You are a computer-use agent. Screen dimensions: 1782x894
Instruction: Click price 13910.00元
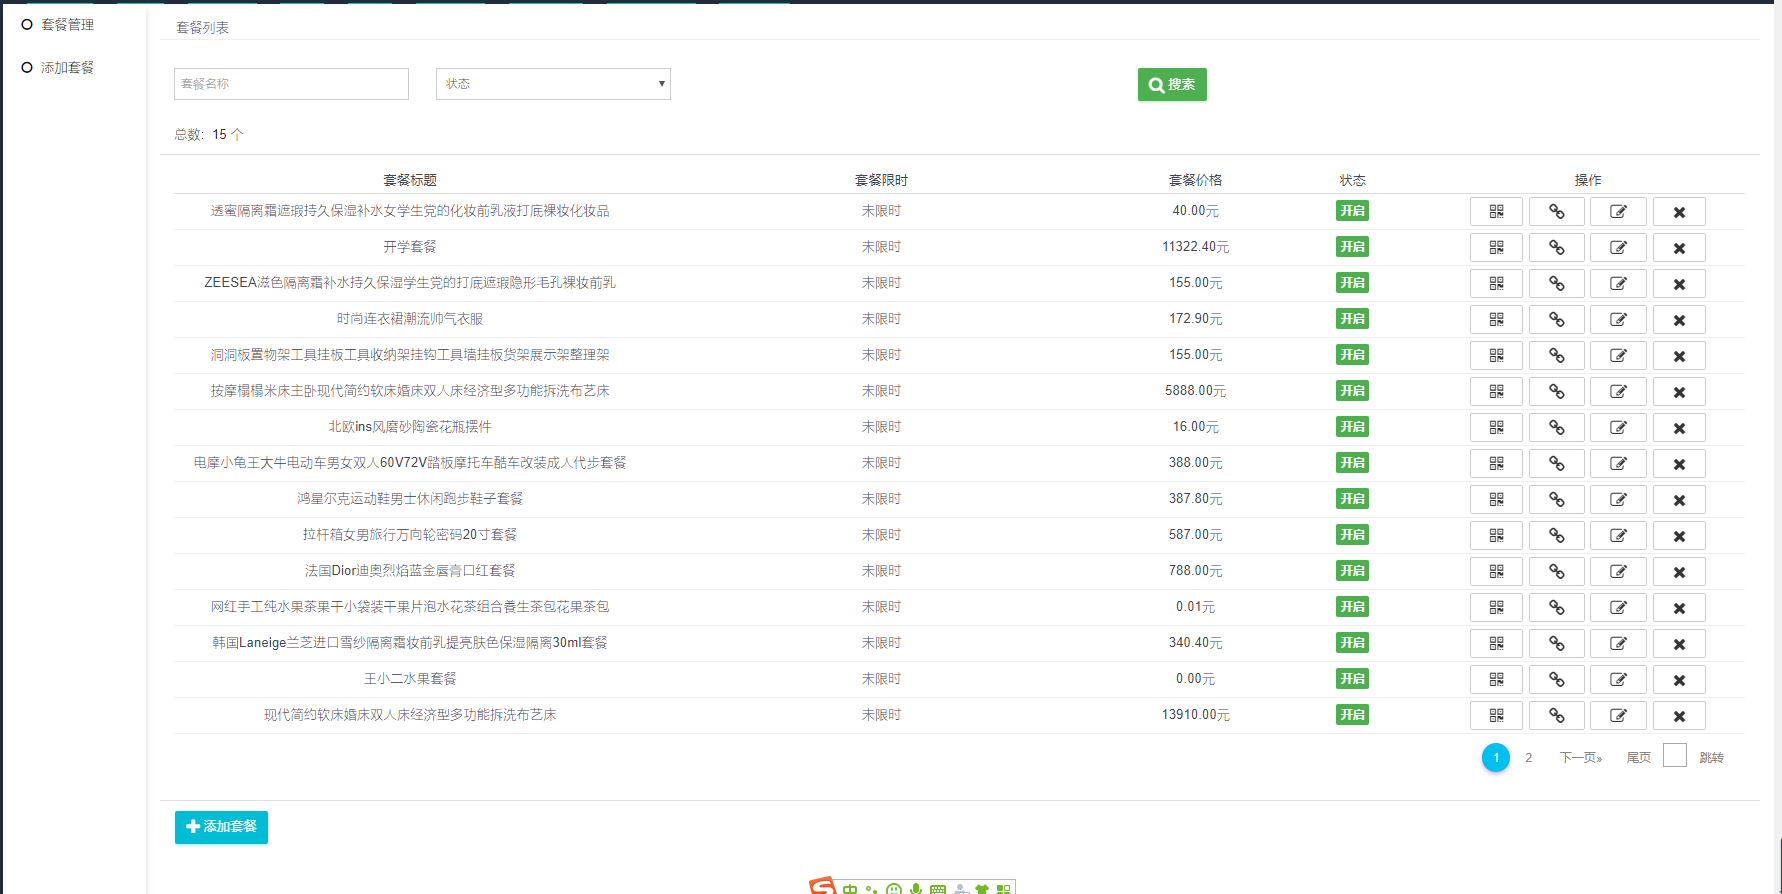(x=1195, y=715)
